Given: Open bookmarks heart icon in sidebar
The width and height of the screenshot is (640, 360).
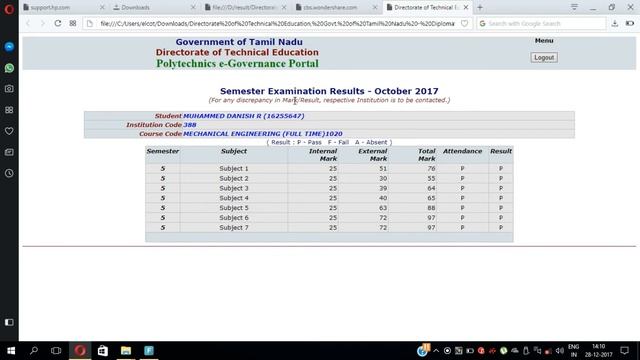Looking at the screenshot, I should tap(9, 131).
